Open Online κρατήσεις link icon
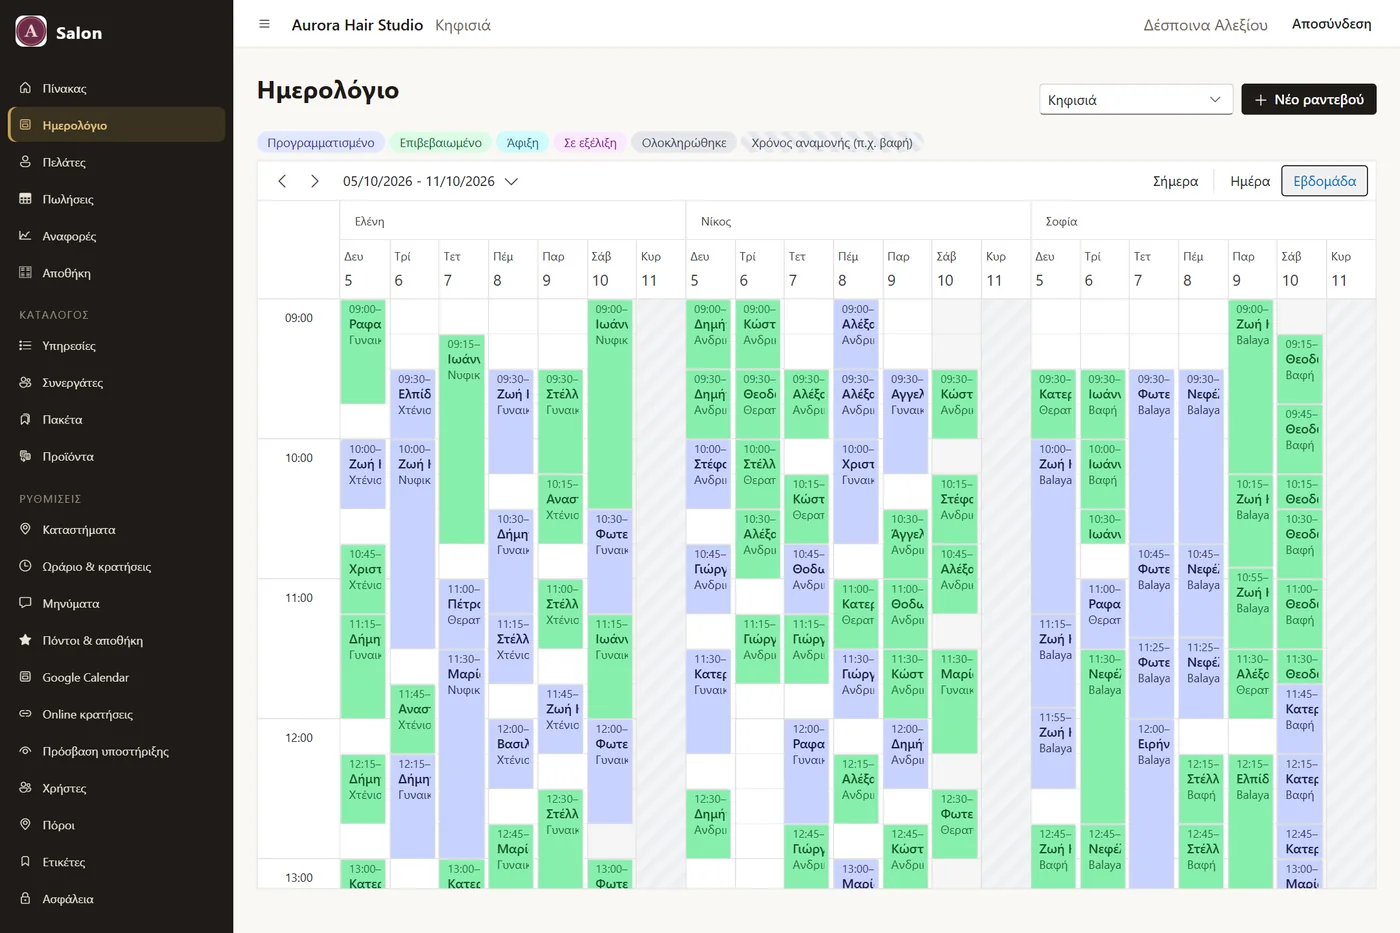The width and height of the screenshot is (1400, 933). click(x=25, y=715)
